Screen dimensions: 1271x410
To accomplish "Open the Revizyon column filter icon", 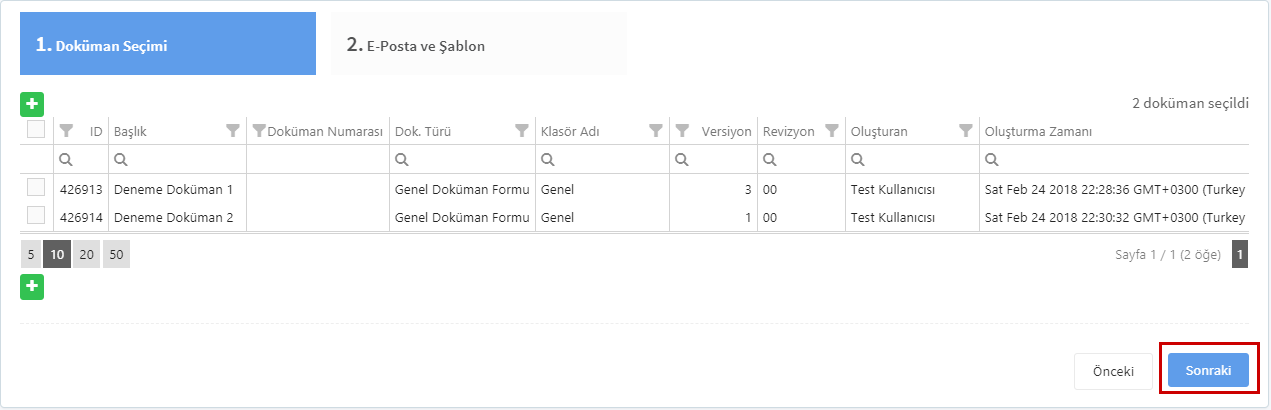I will pyautogui.click(x=831, y=131).
